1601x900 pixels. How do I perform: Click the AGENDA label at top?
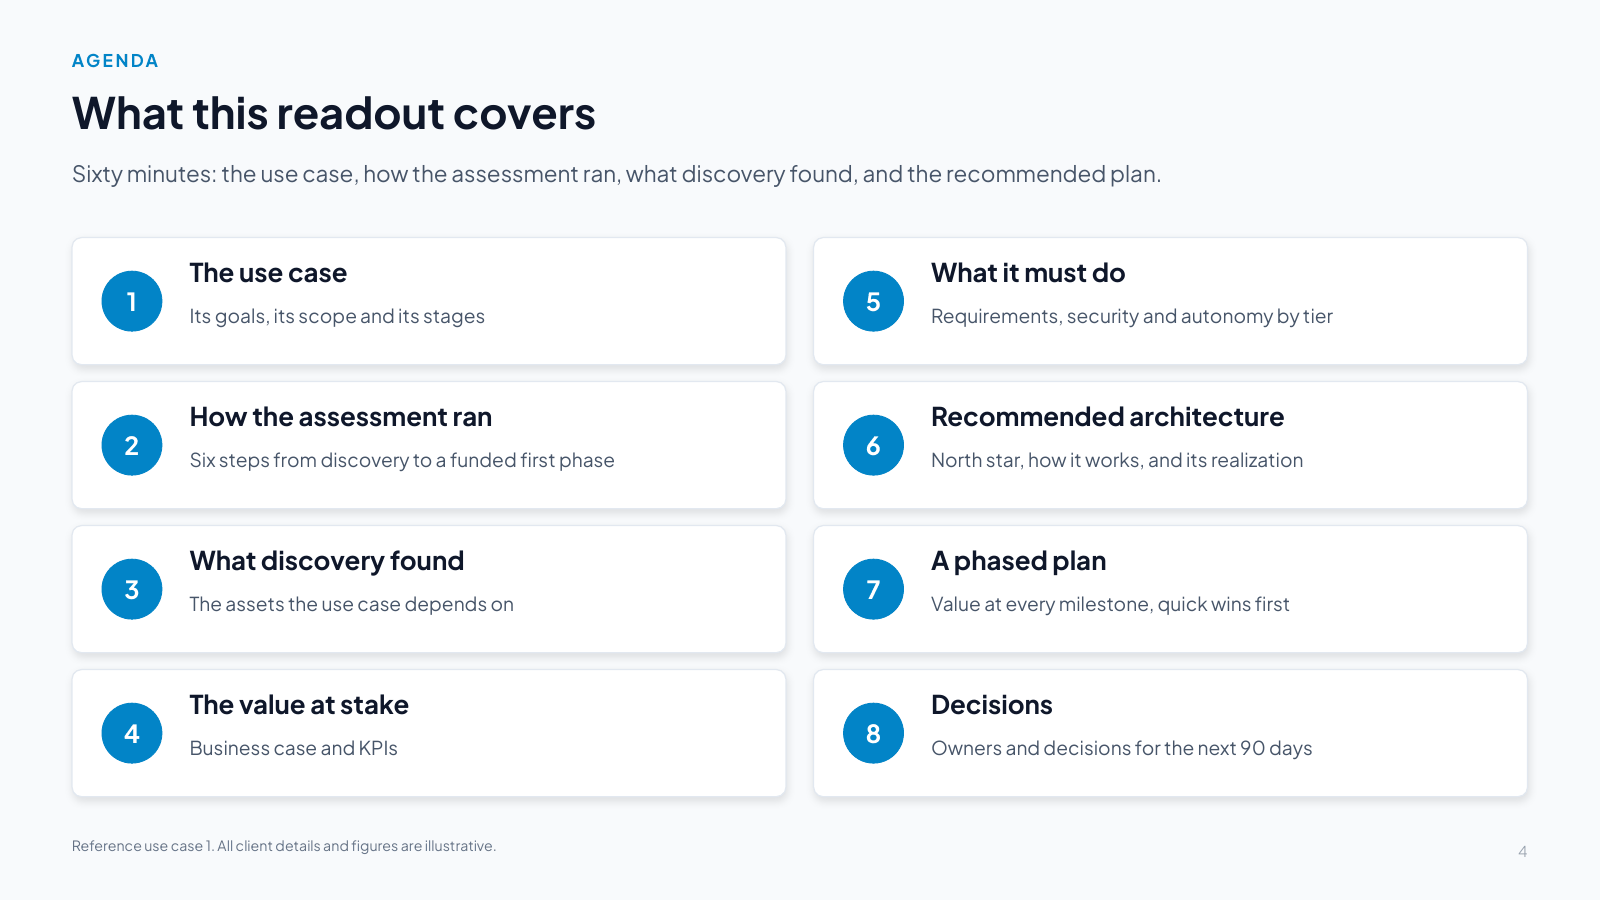pos(115,61)
